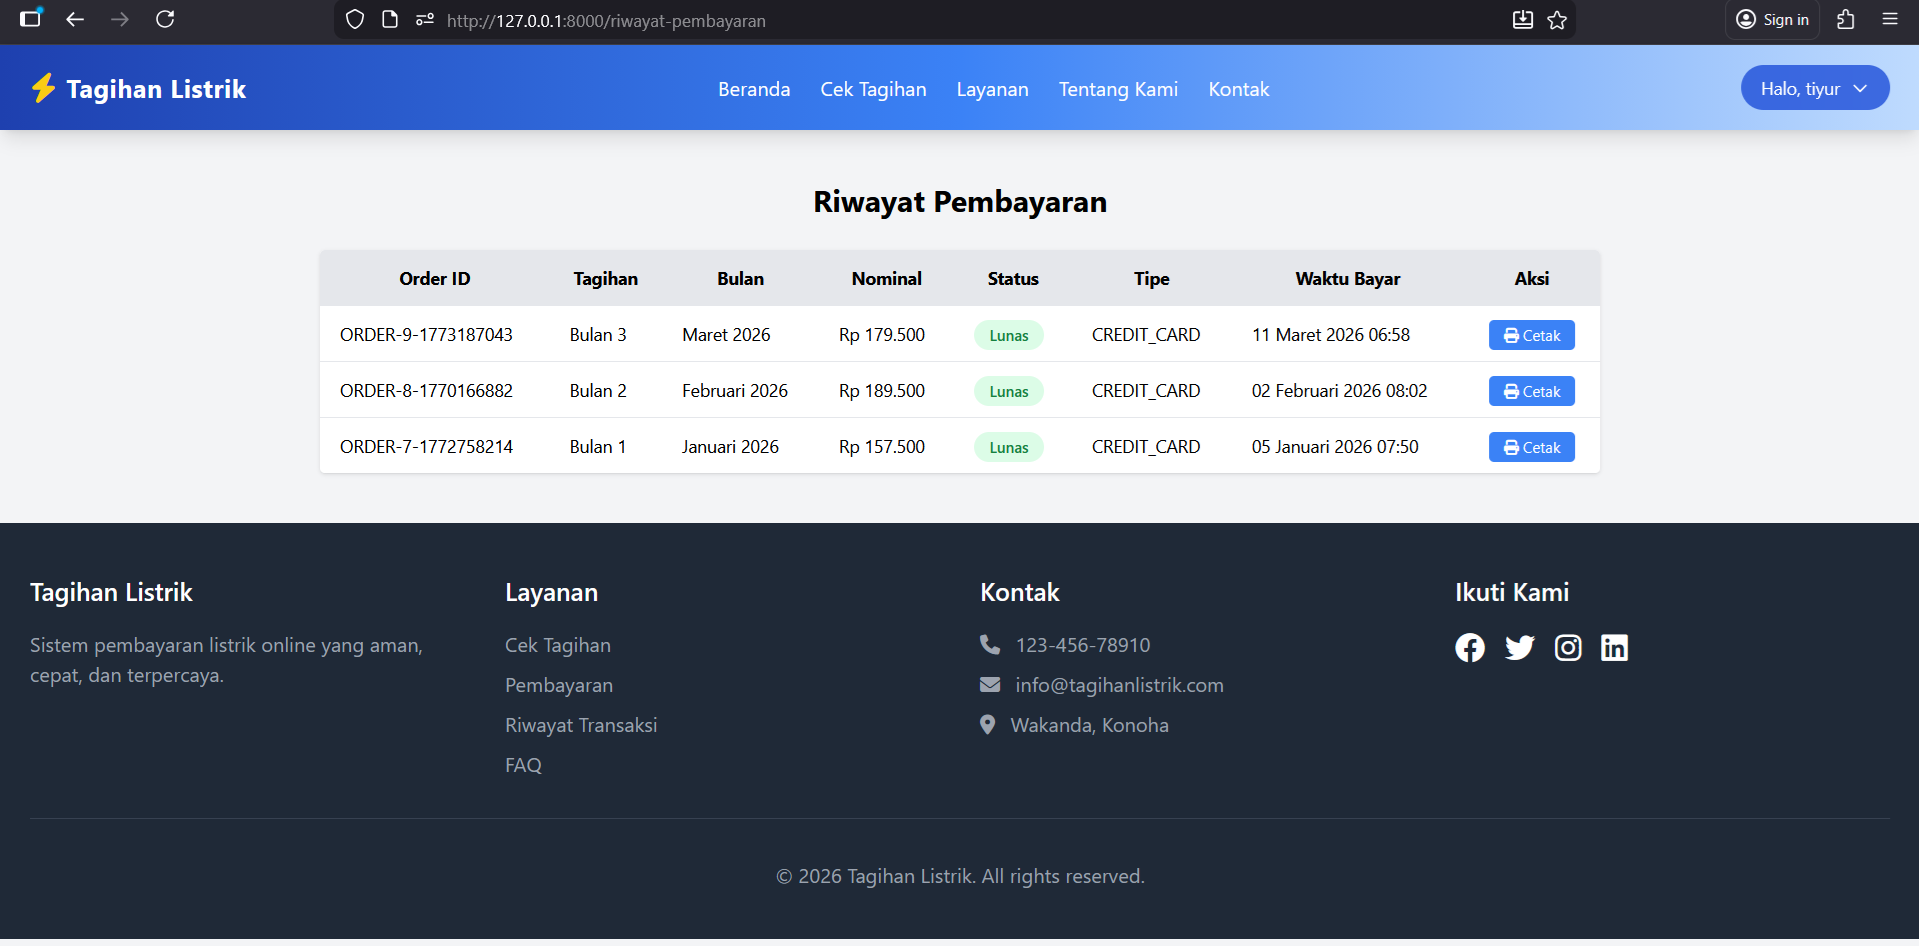Click the shield tracking protection icon
Screen dimensions: 1919x946
(355, 19)
